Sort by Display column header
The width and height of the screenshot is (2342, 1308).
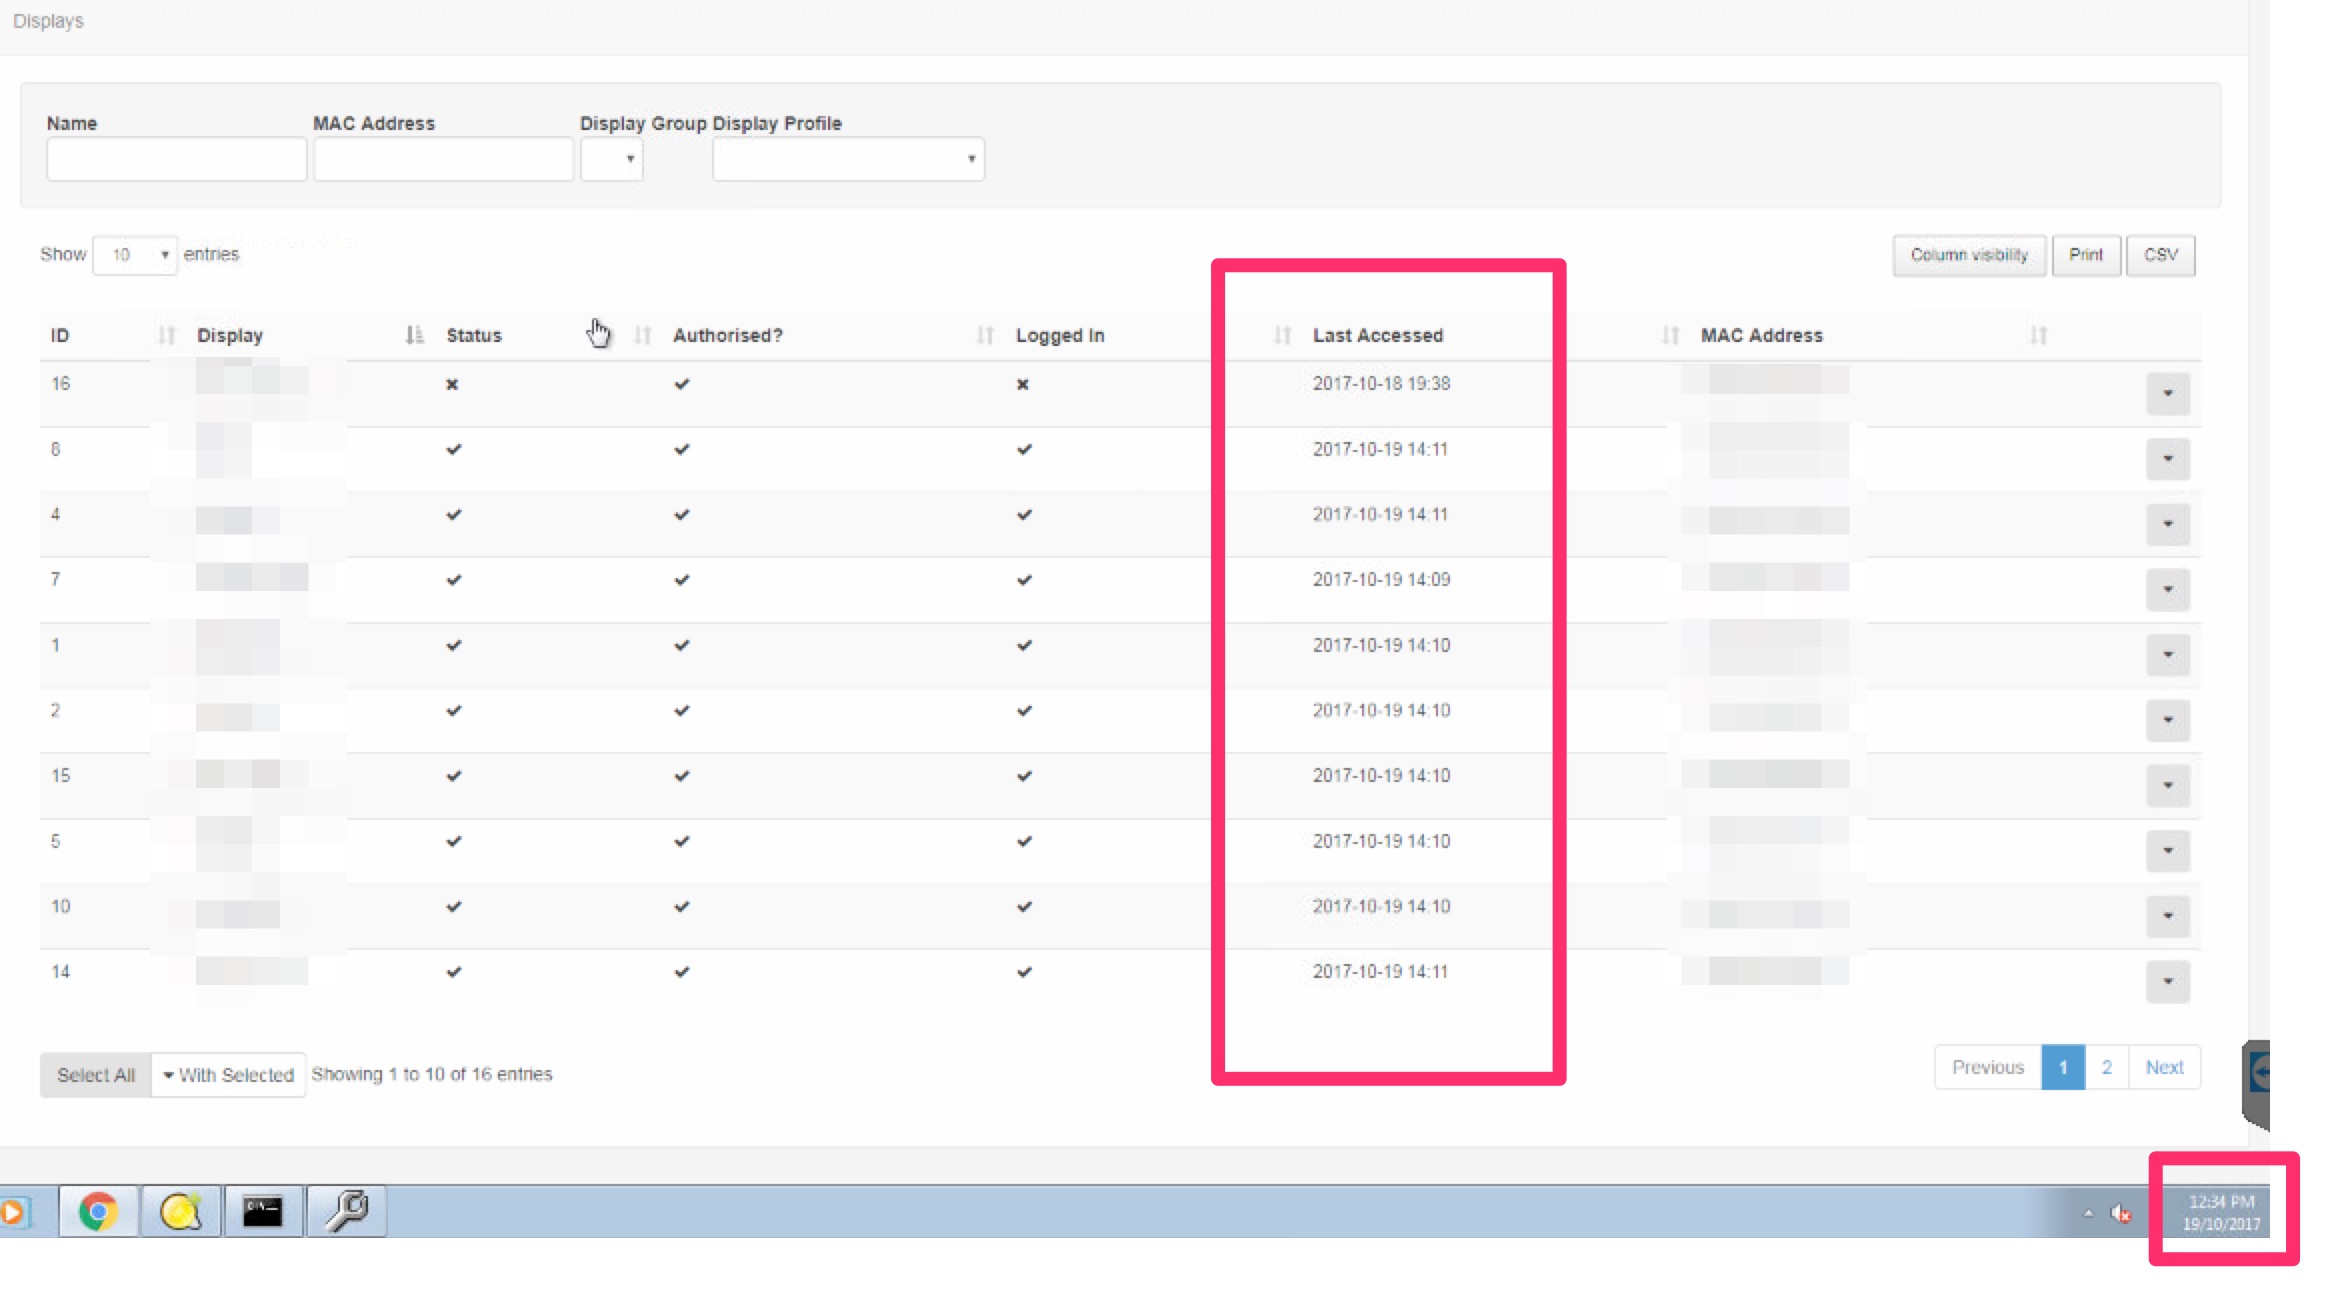tap(230, 335)
